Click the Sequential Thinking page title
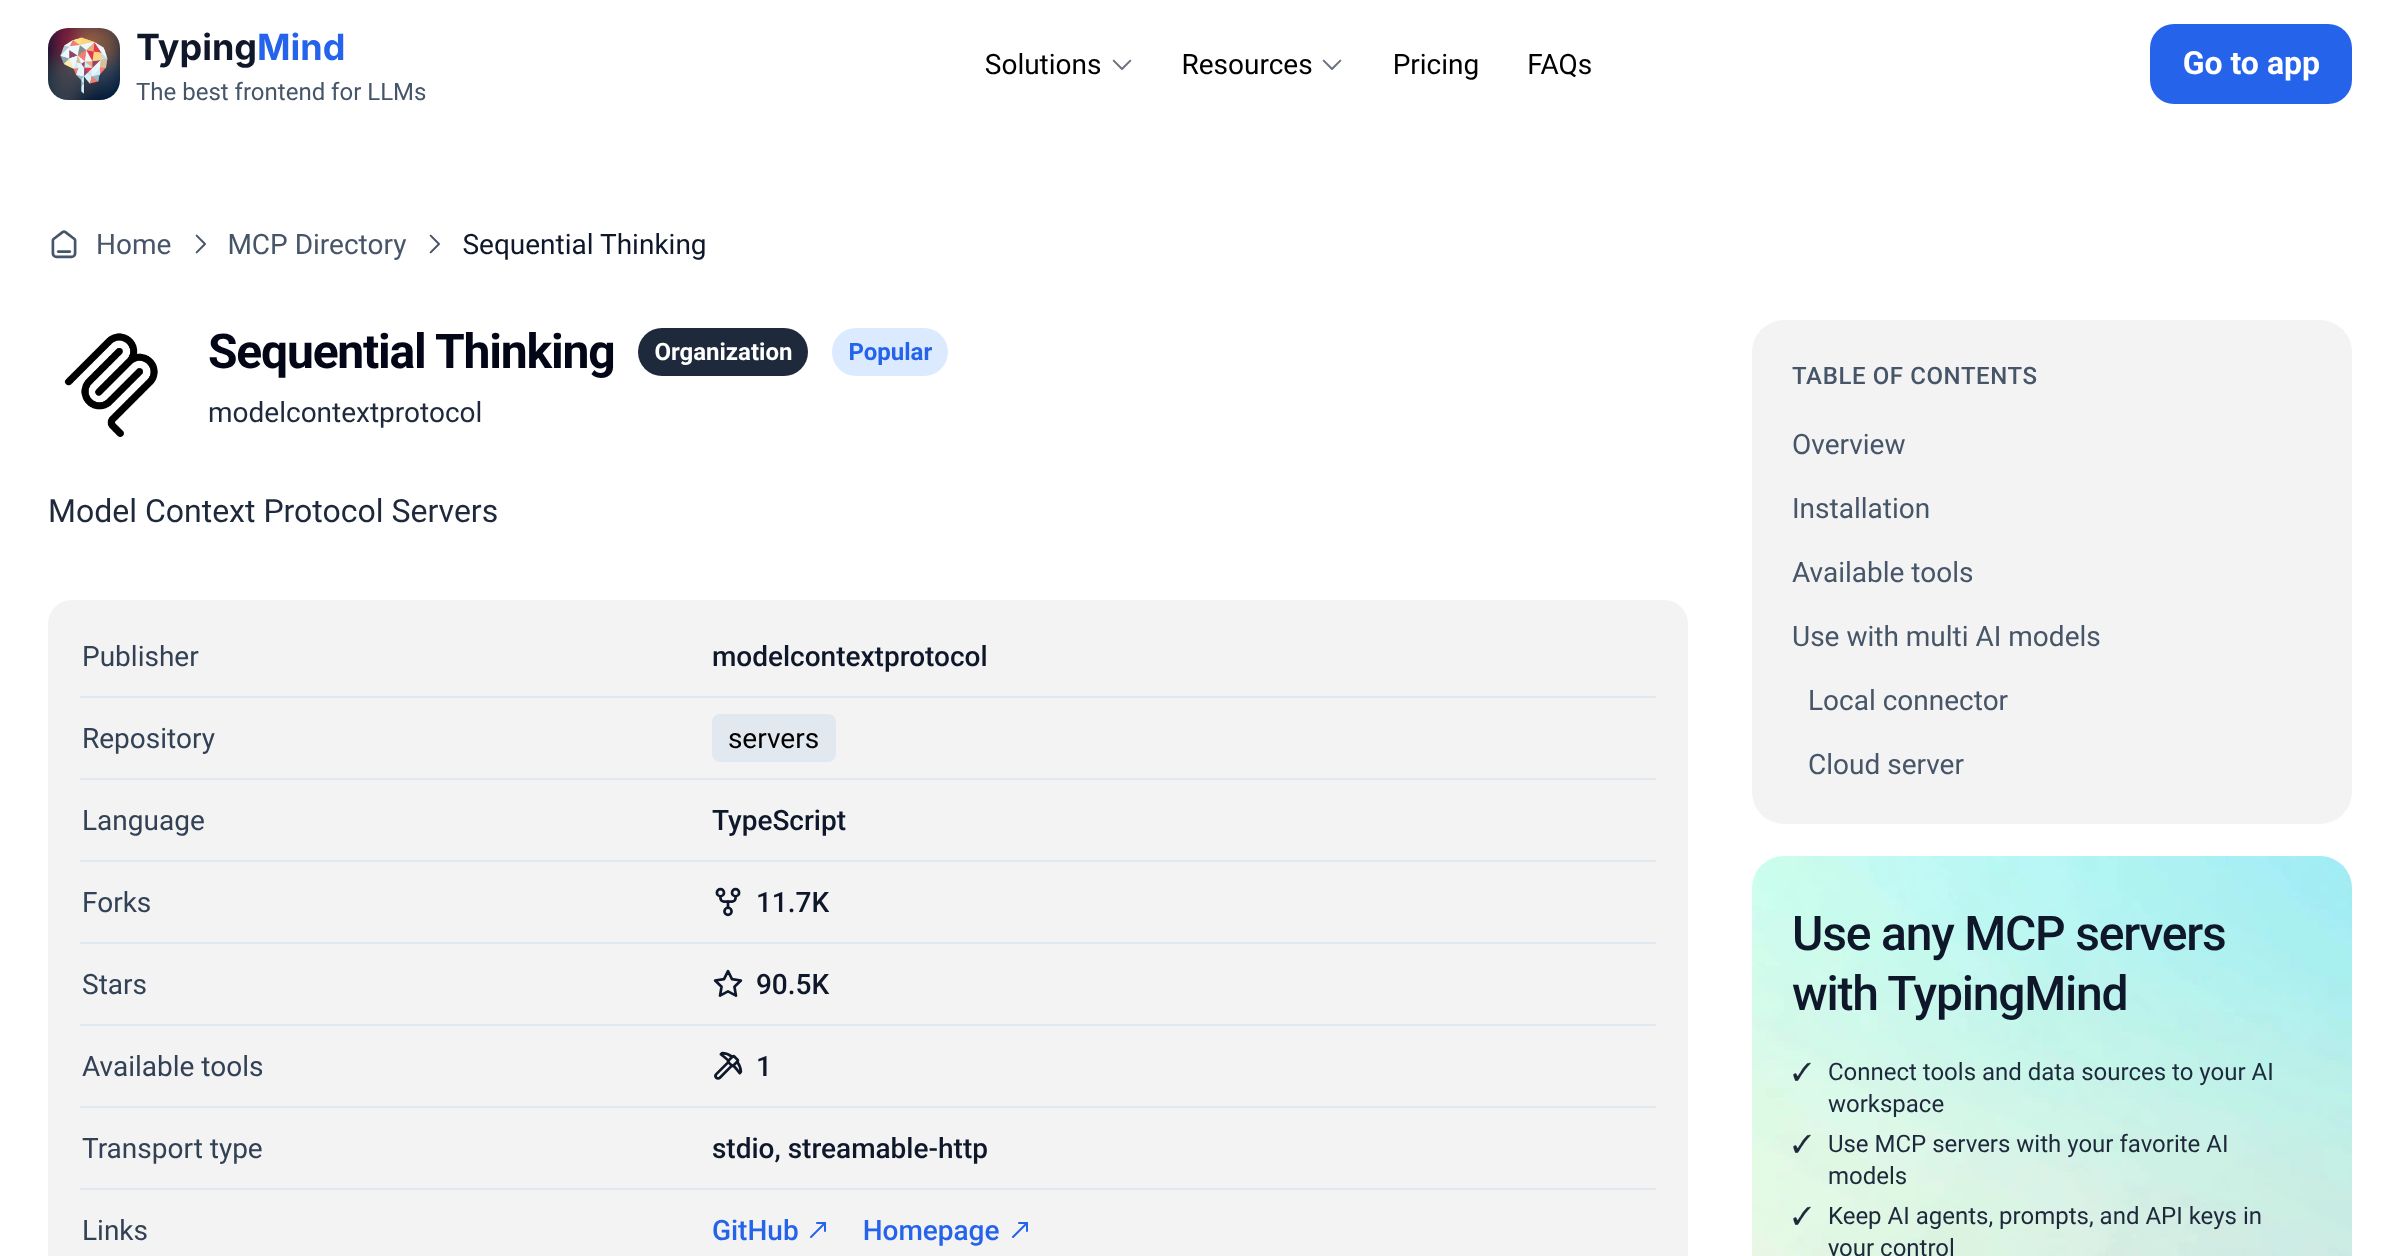The width and height of the screenshot is (2400, 1256). pos(411,352)
